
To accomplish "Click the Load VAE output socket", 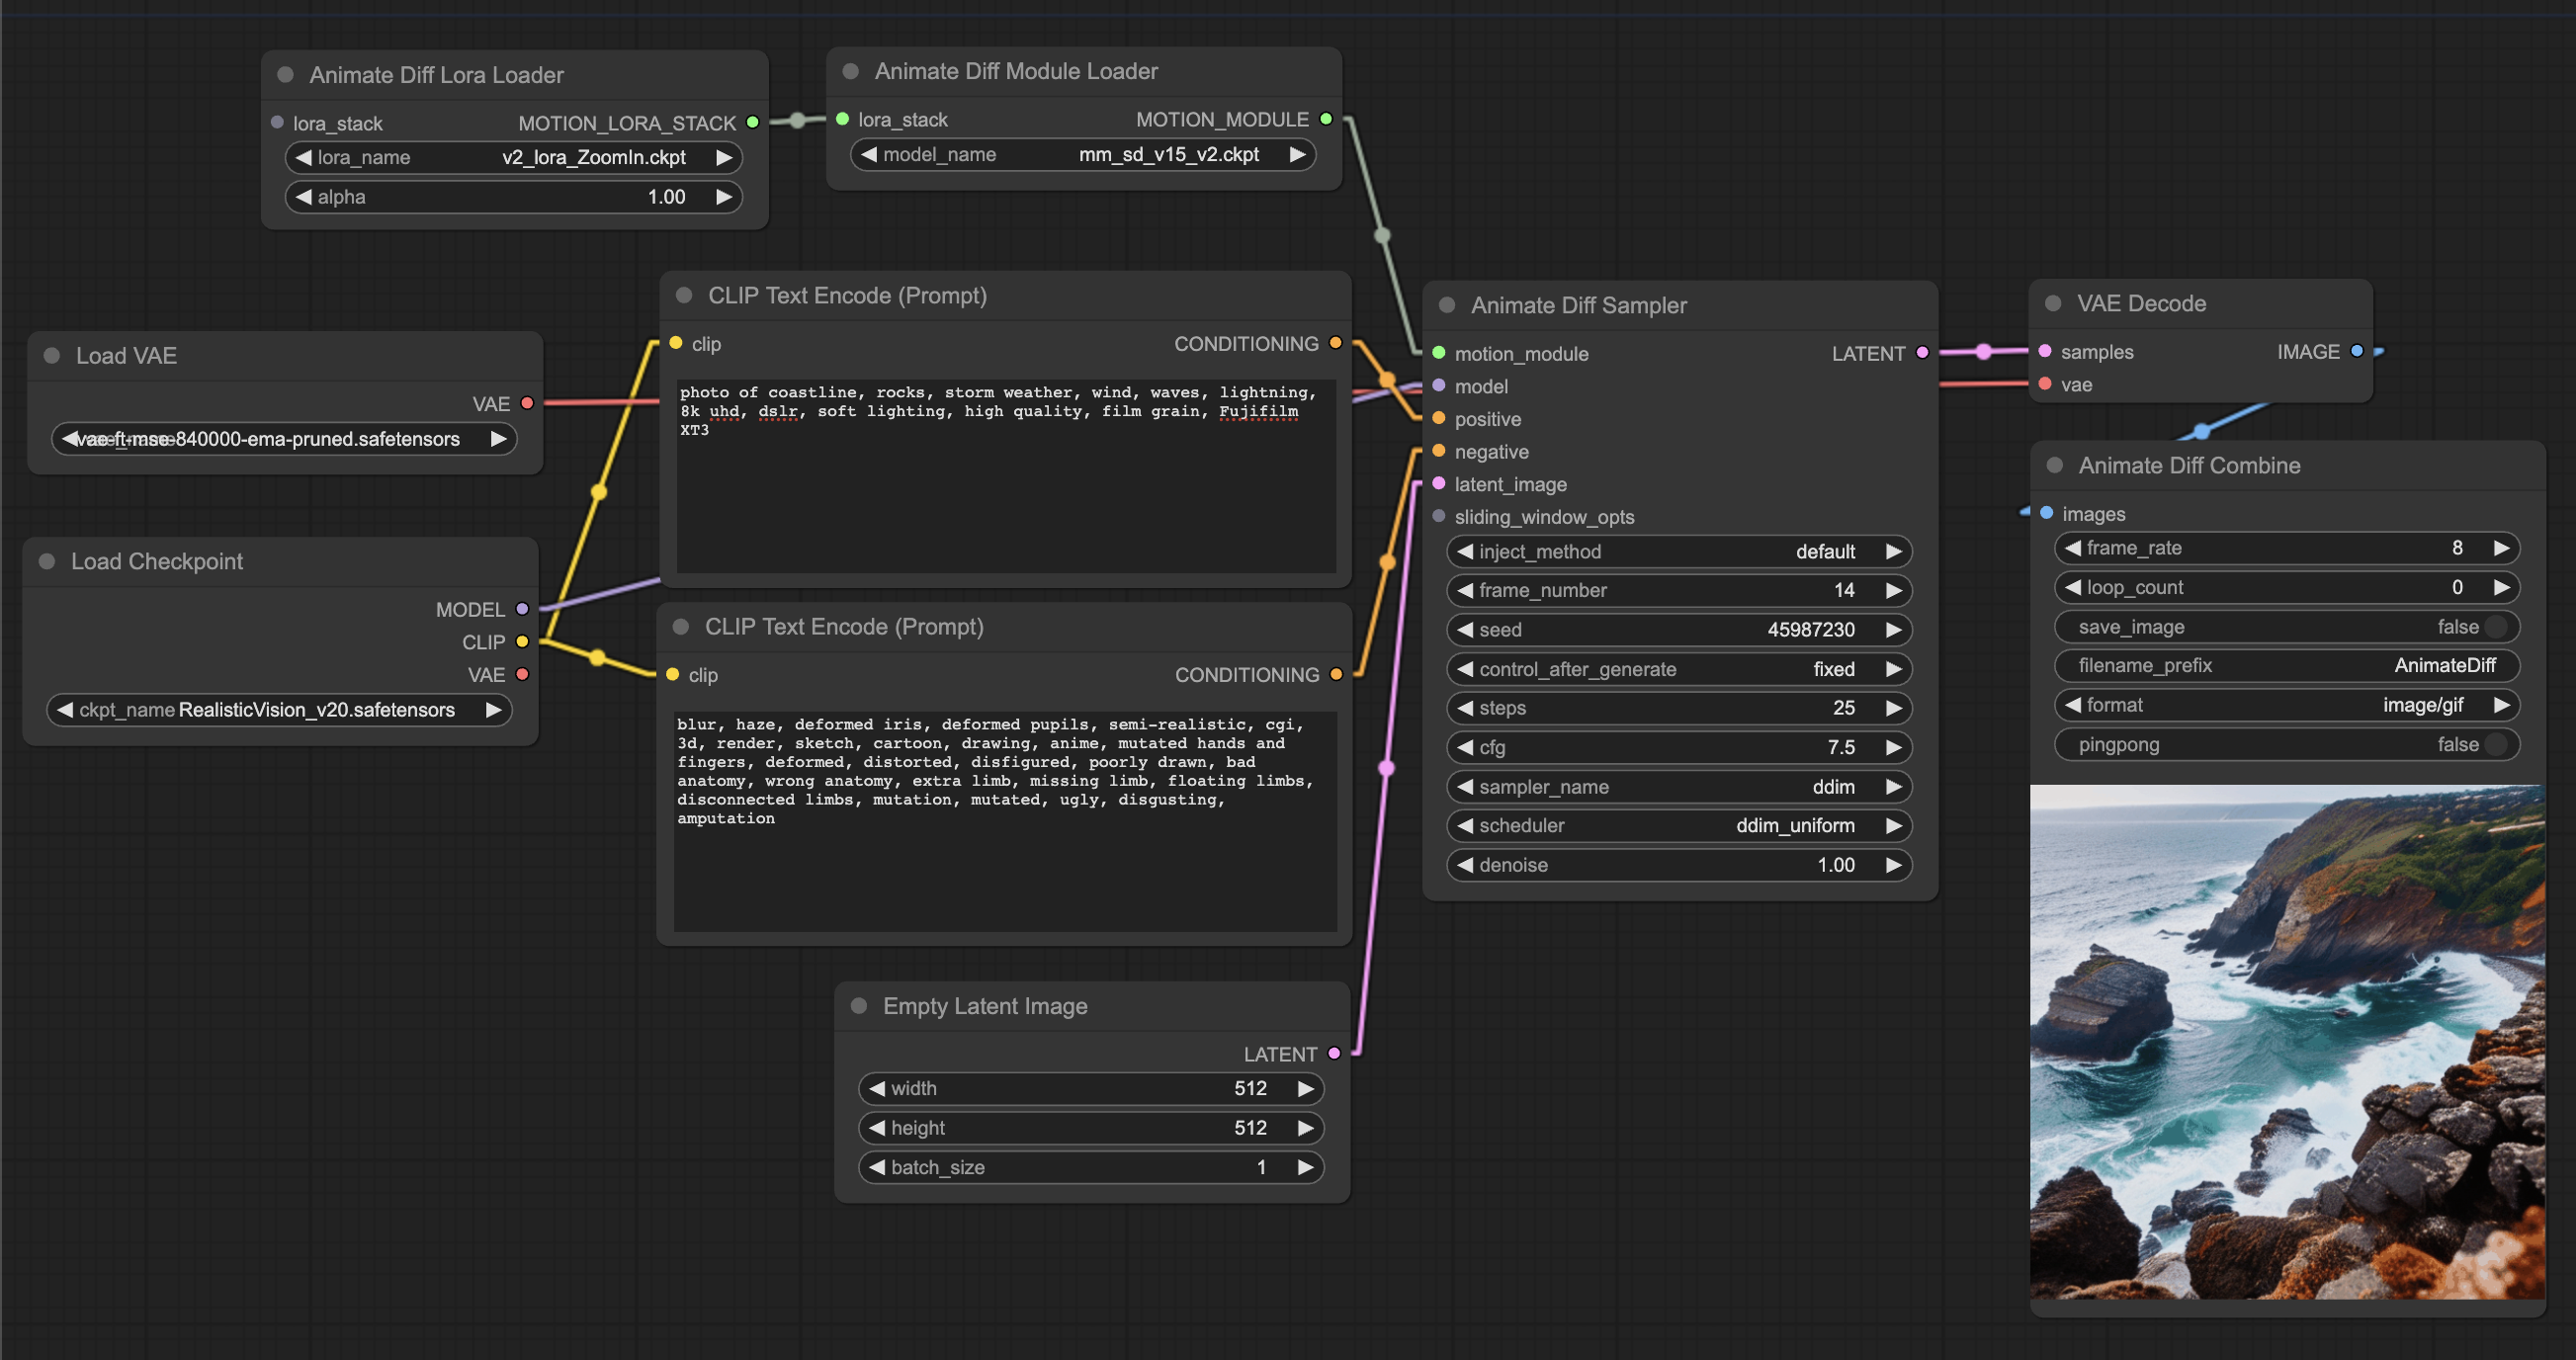I will pyautogui.click(x=527, y=403).
